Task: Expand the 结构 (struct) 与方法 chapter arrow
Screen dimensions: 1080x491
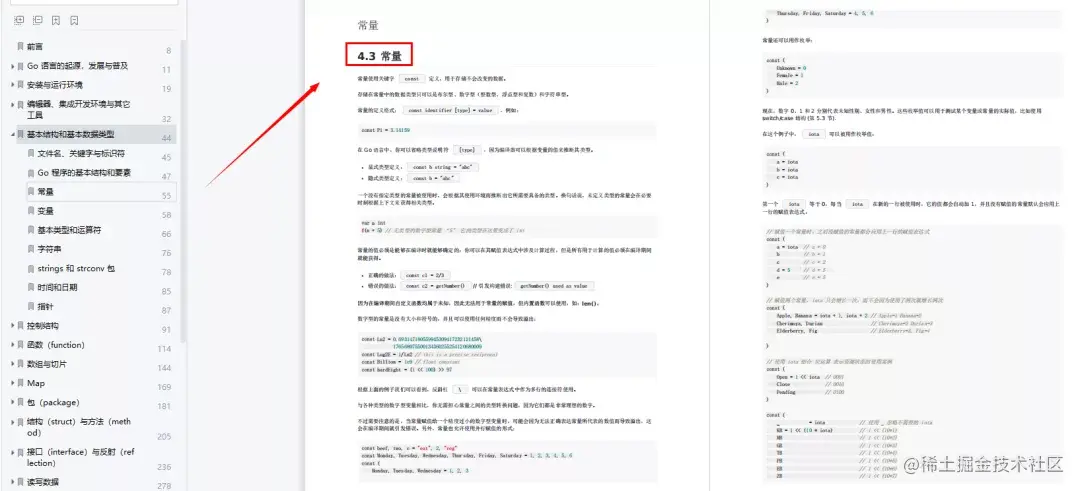Action: (12, 421)
